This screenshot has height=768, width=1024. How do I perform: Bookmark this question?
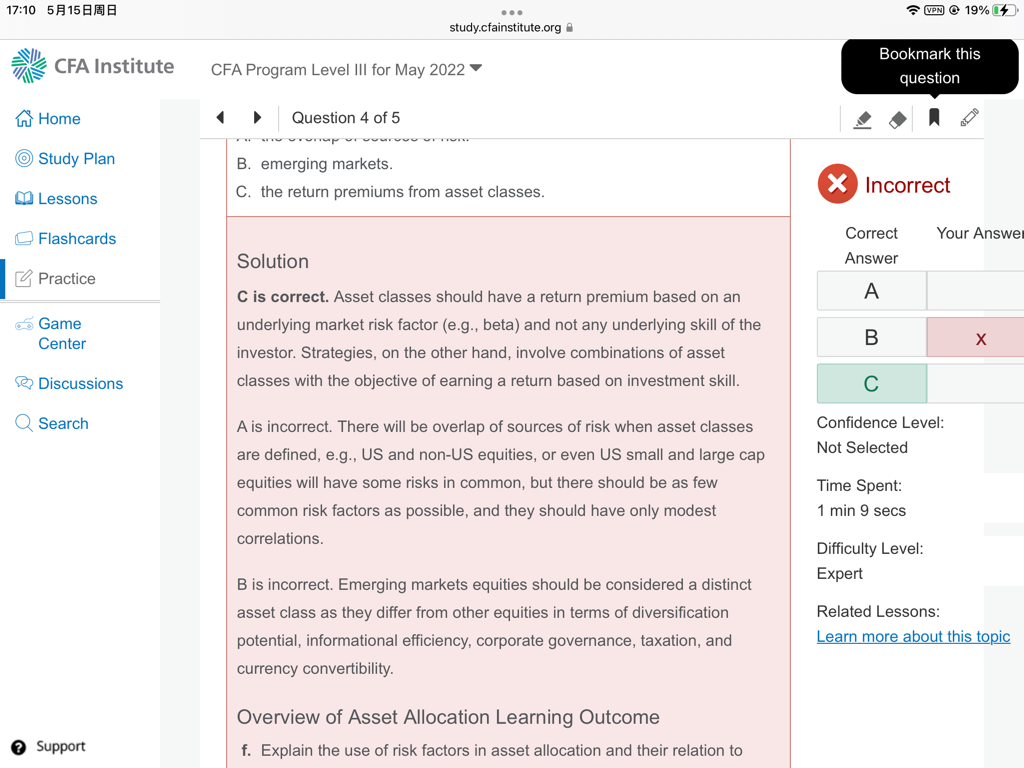click(x=934, y=118)
